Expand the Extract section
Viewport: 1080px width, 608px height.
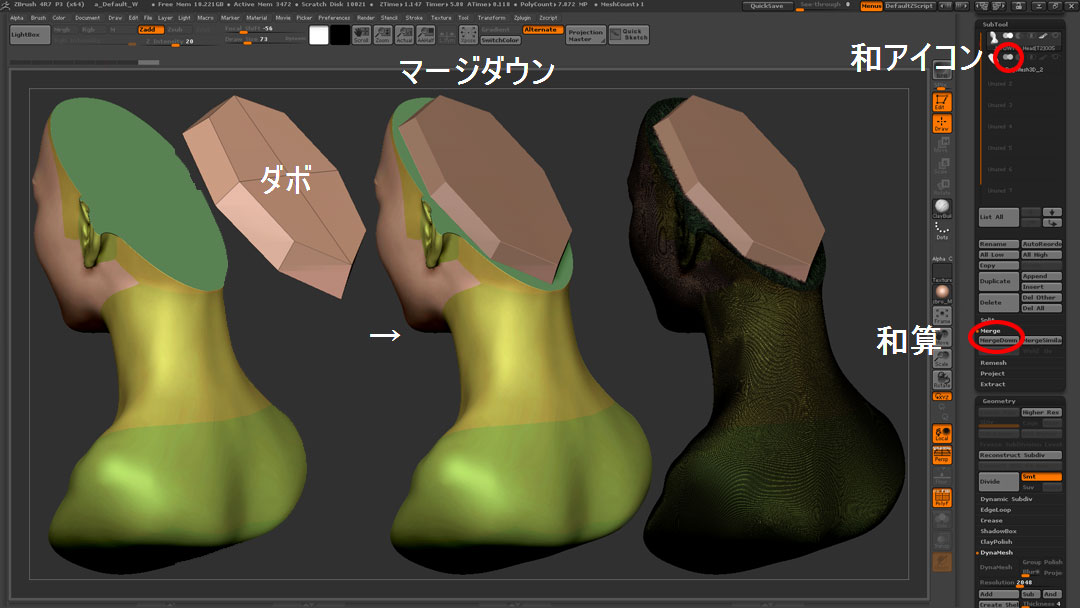point(993,384)
